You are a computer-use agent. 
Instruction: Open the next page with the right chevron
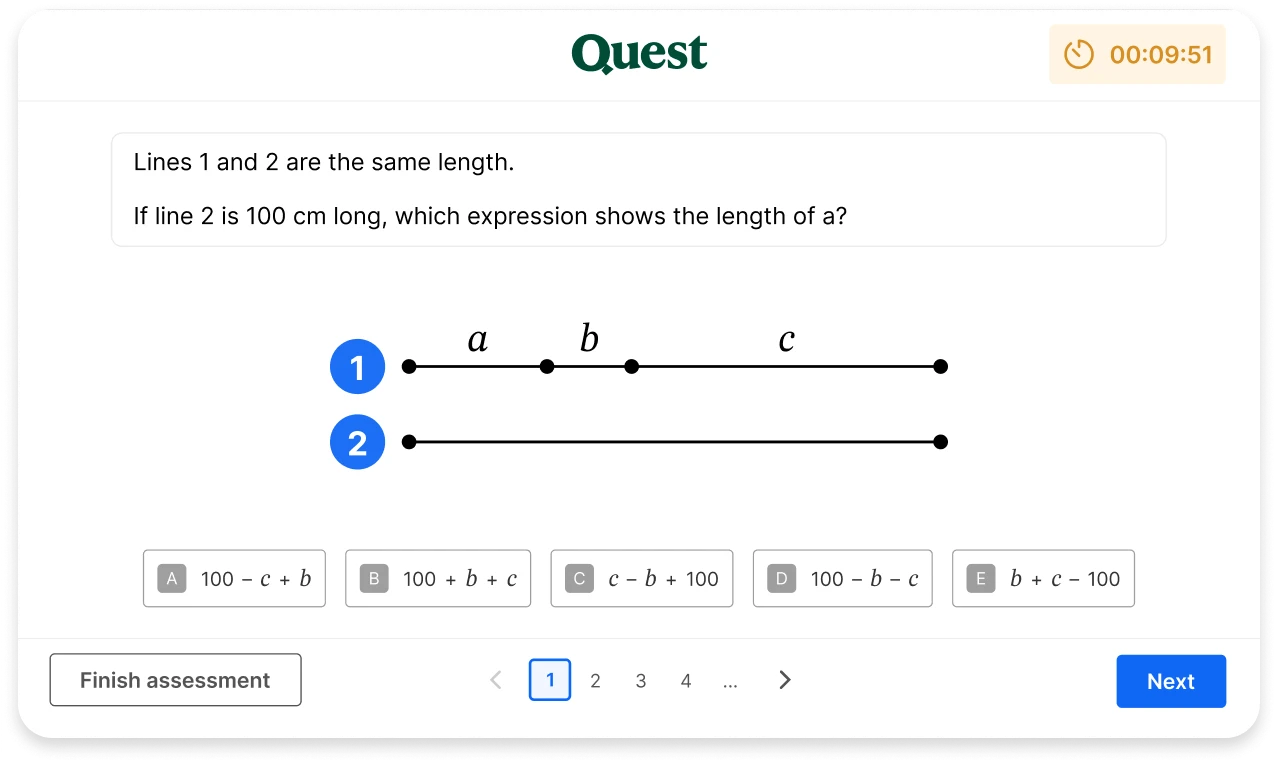coord(784,679)
